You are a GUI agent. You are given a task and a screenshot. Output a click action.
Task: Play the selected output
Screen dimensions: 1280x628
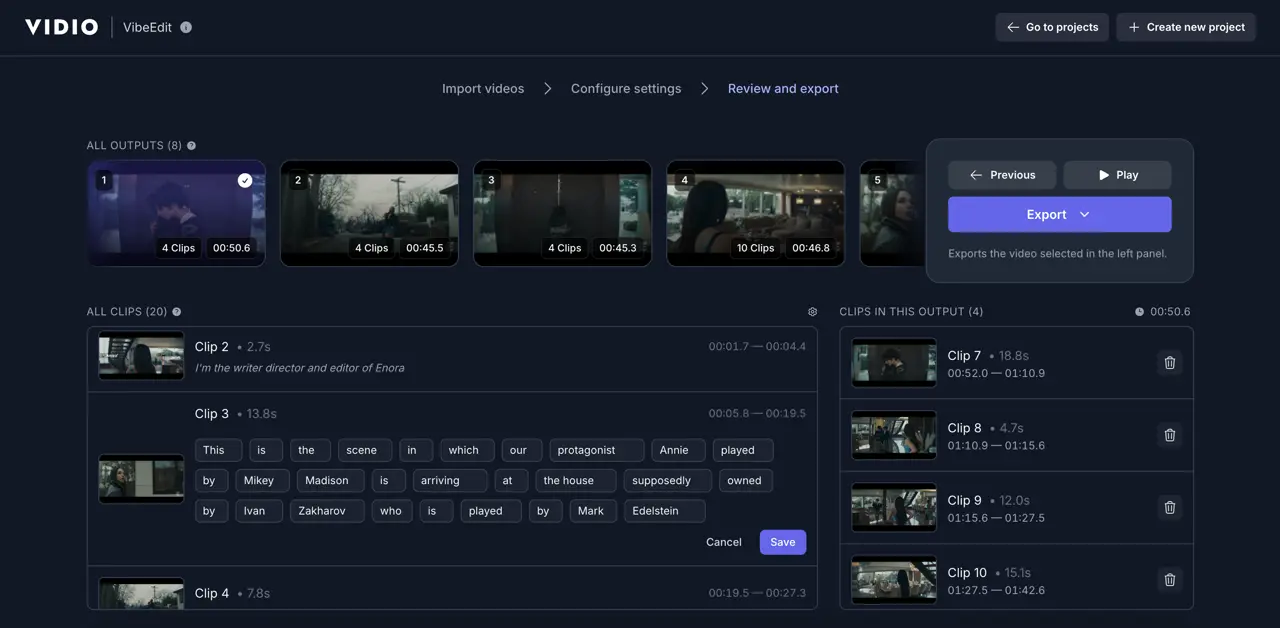click(x=1118, y=175)
